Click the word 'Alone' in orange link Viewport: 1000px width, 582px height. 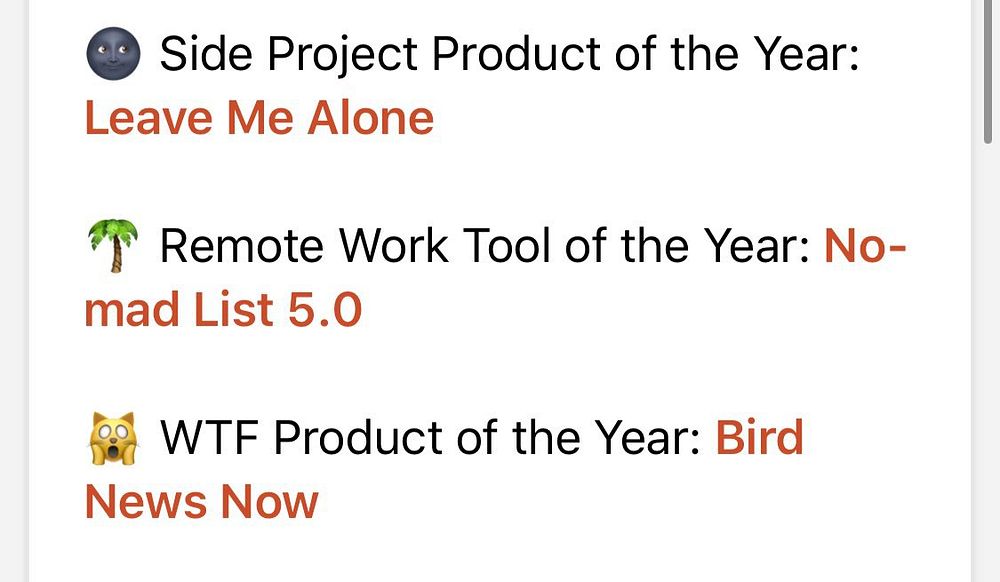tap(371, 118)
